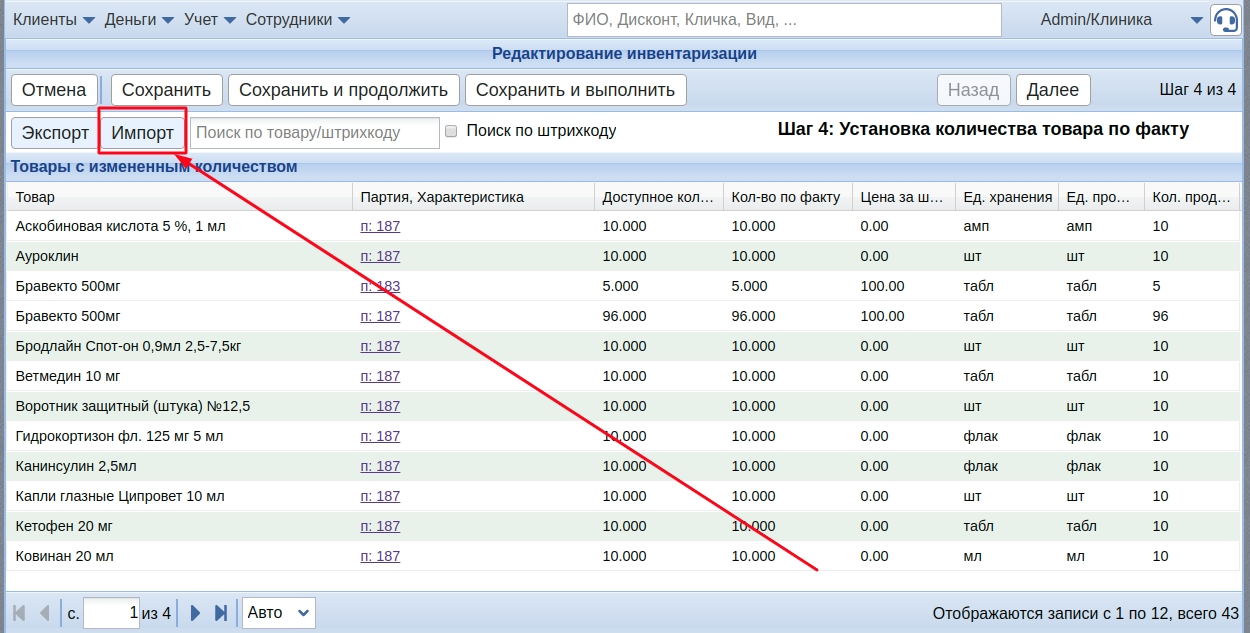Open the Авто page size dropdown
The image size is (1250, 633).
pyautogui.click(x=278, y=613)
